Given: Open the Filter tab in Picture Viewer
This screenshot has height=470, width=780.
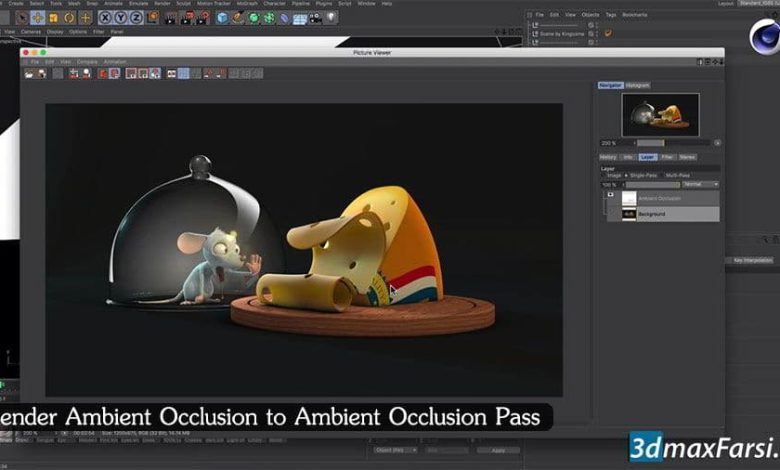Looking at the screenshot, I should click(667, 157).
